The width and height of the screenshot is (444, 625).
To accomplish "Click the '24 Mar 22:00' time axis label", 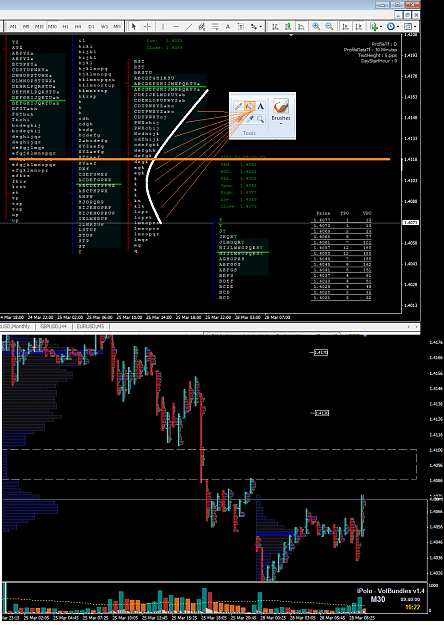I will pyautogui.click(x=41, y=317).
